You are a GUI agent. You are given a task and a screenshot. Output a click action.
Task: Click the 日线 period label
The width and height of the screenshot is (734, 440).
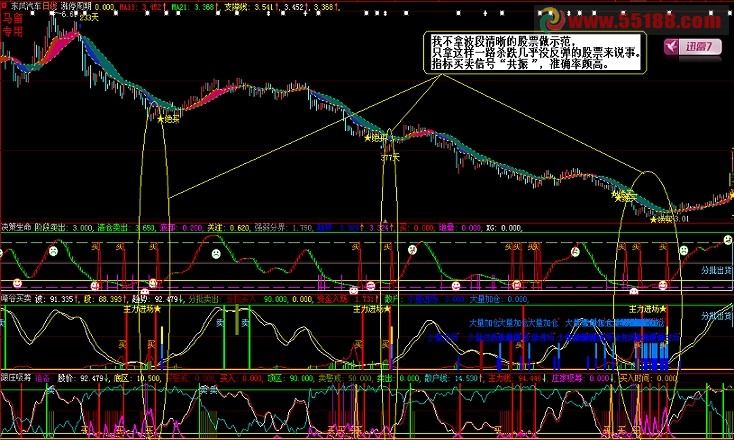point(50,7)
